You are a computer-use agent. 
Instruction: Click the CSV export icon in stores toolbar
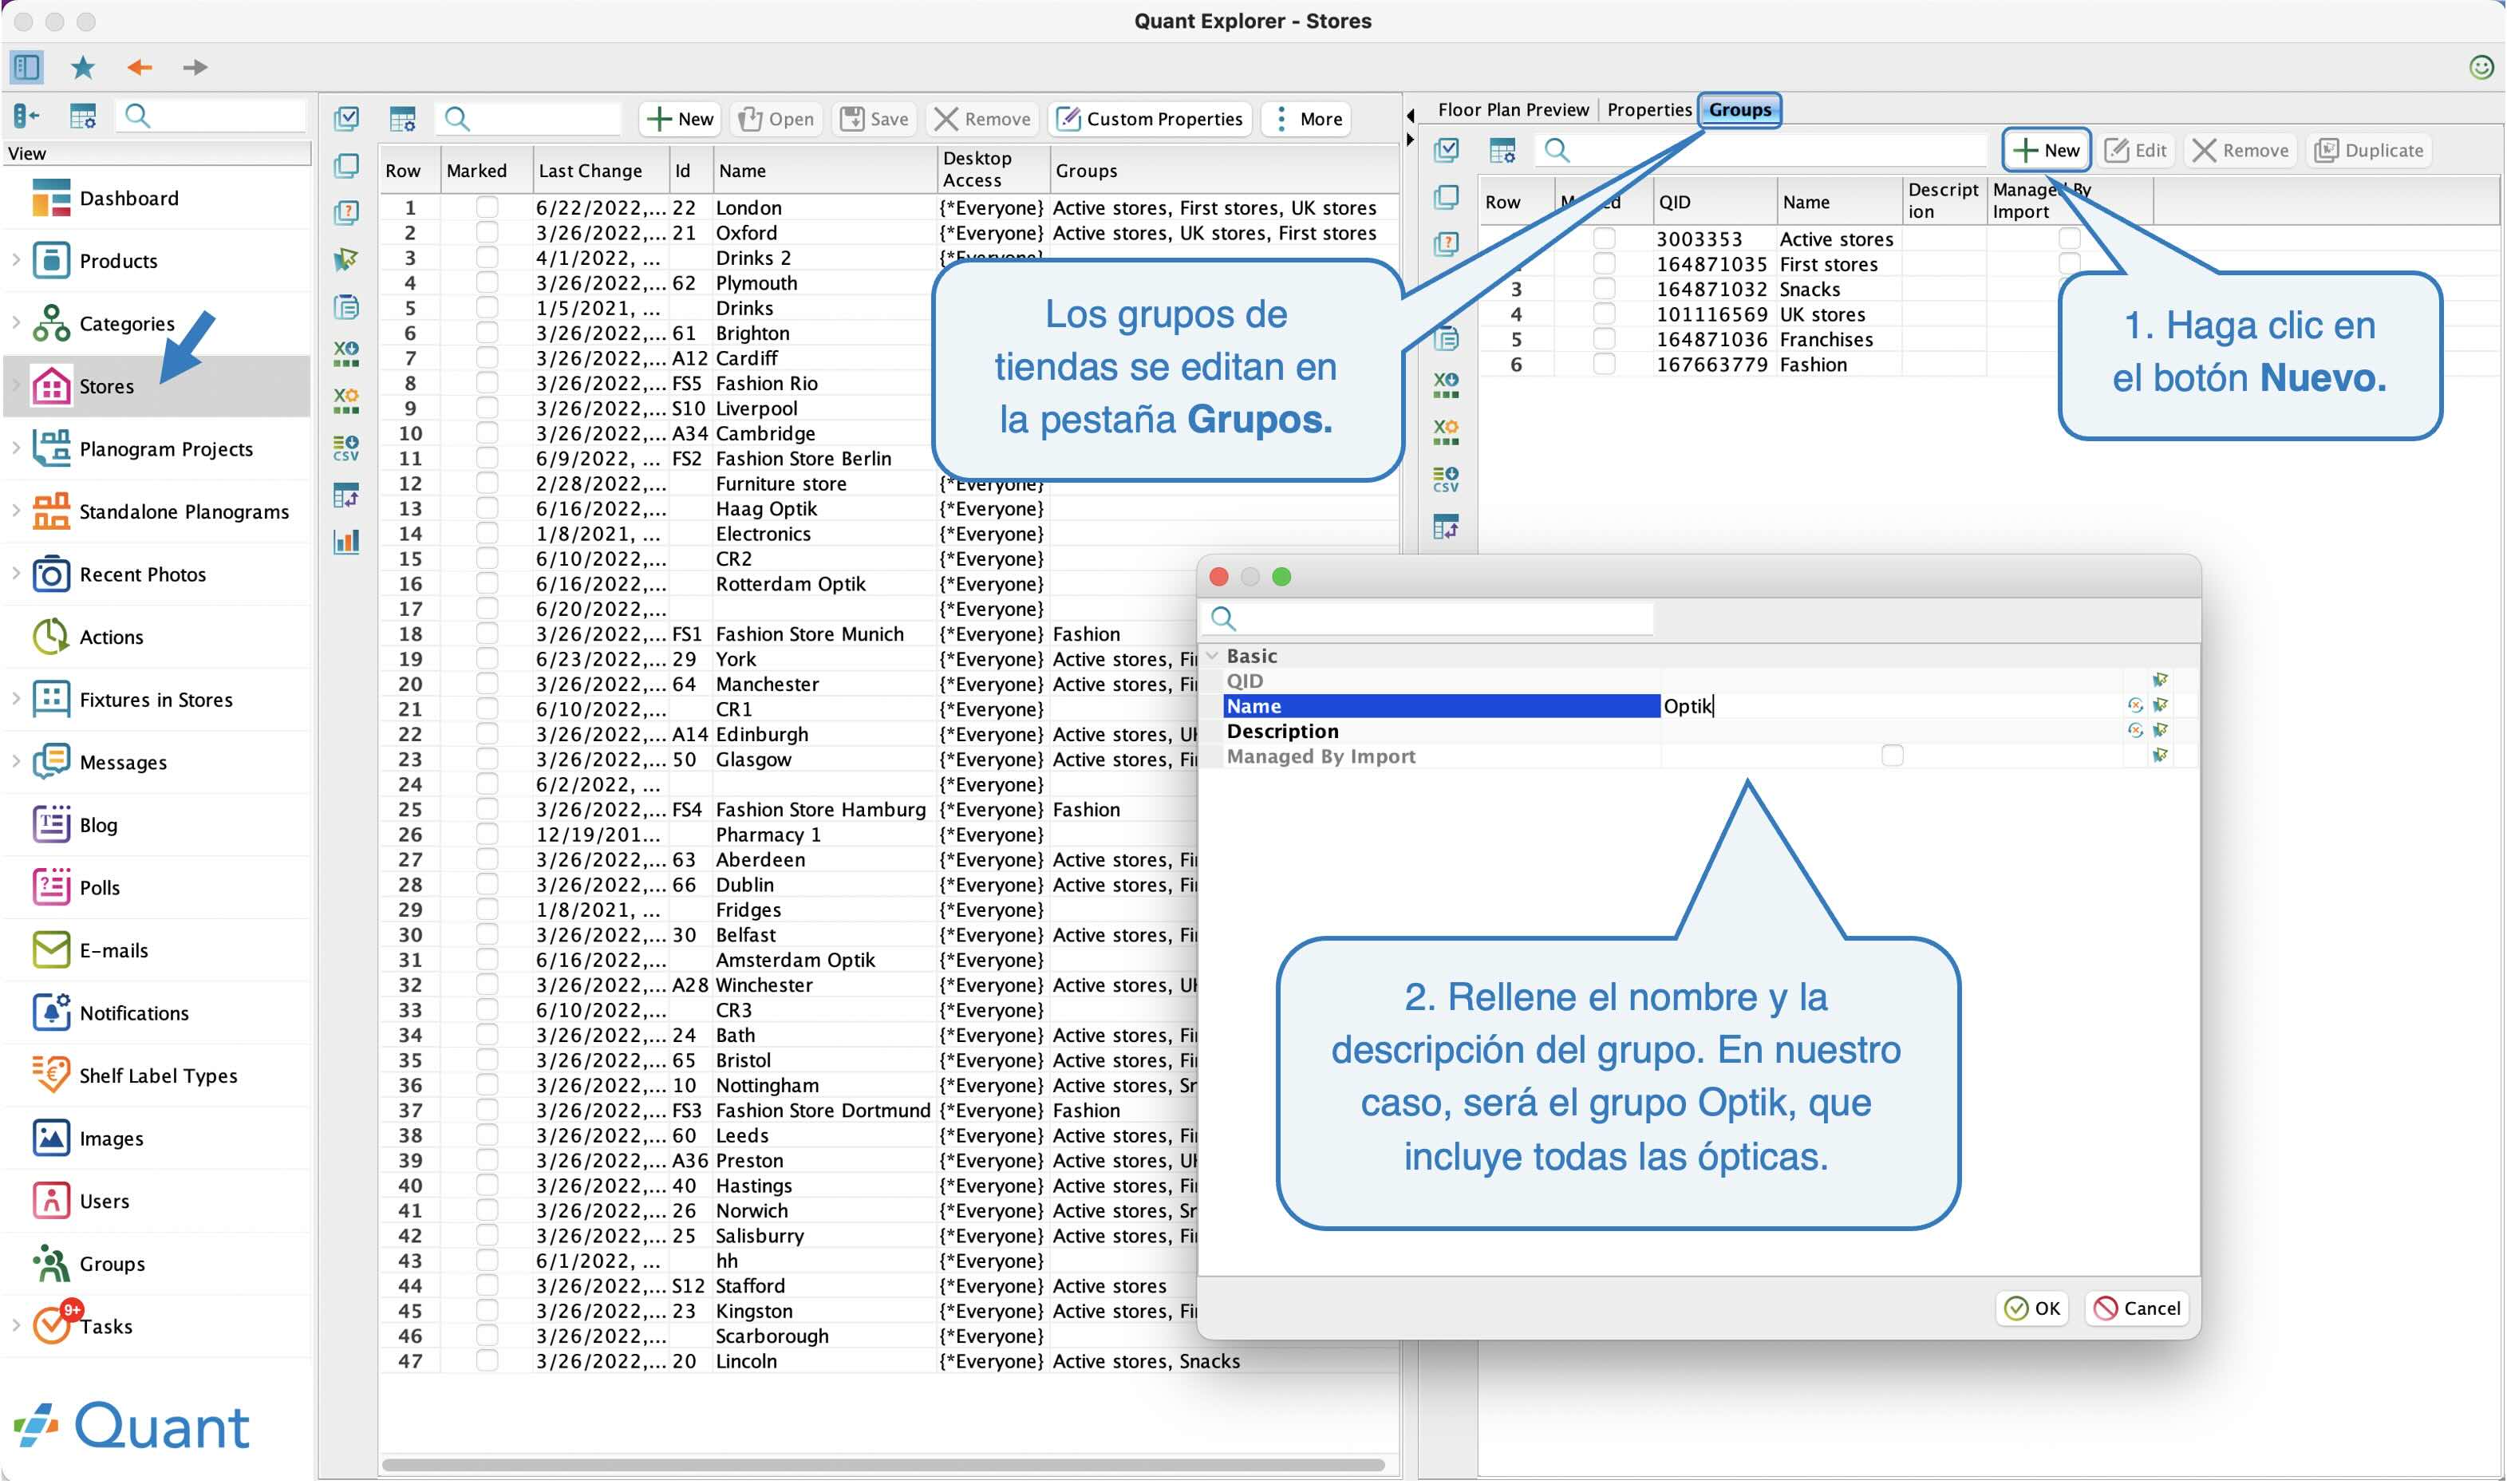coord(346,448)
